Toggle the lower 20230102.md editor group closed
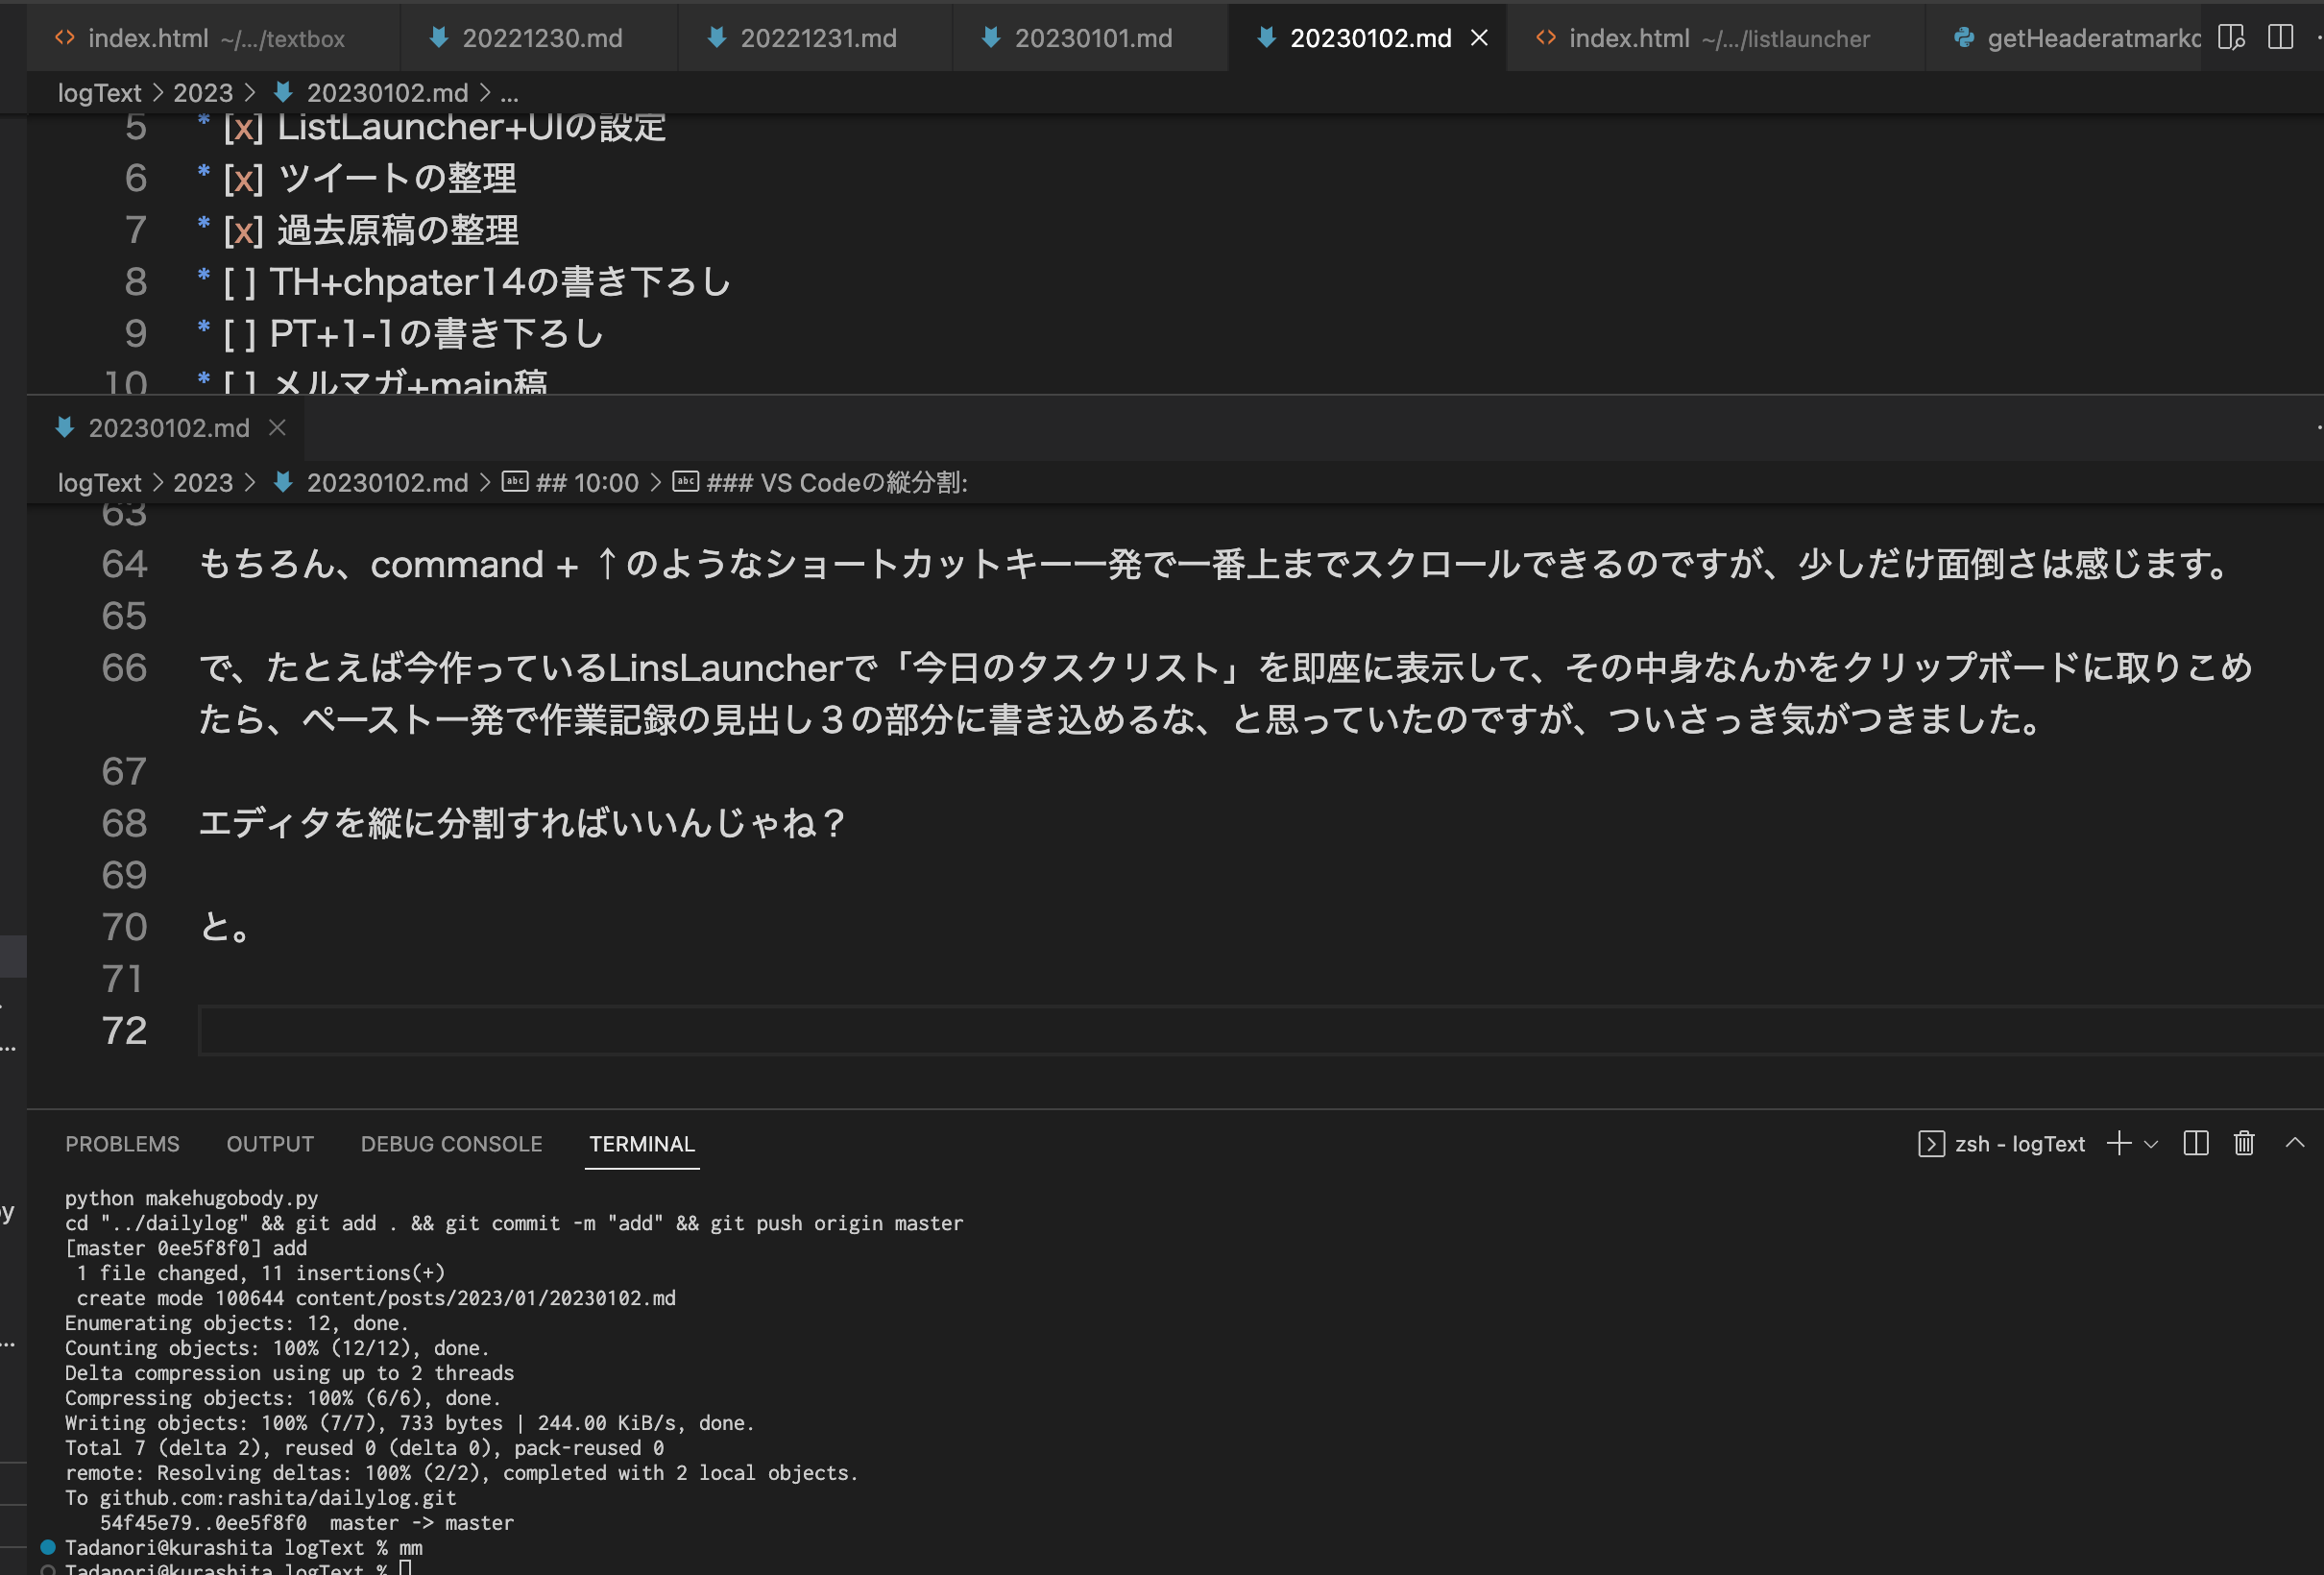Screen dimensions: 2324x1575 (x=277, y=428)
